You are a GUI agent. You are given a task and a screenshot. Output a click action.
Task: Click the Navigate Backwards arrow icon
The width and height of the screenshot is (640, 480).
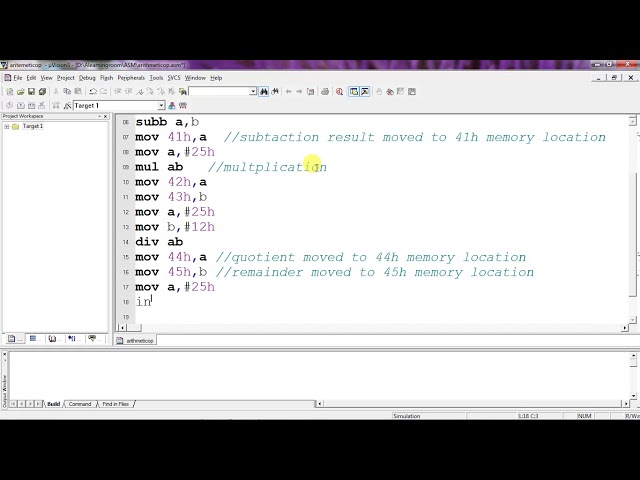[x=289, y=91]
